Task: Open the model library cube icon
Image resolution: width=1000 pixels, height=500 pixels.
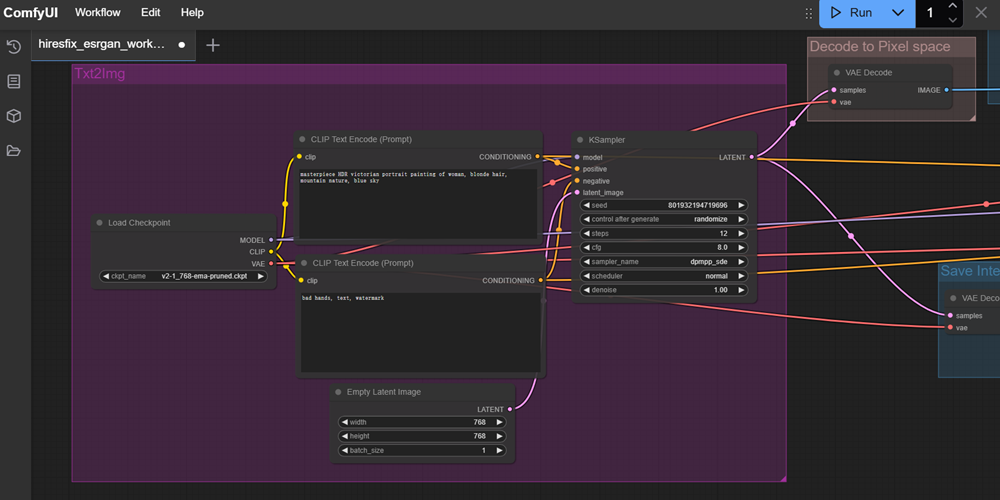Action: click(13, 116)
